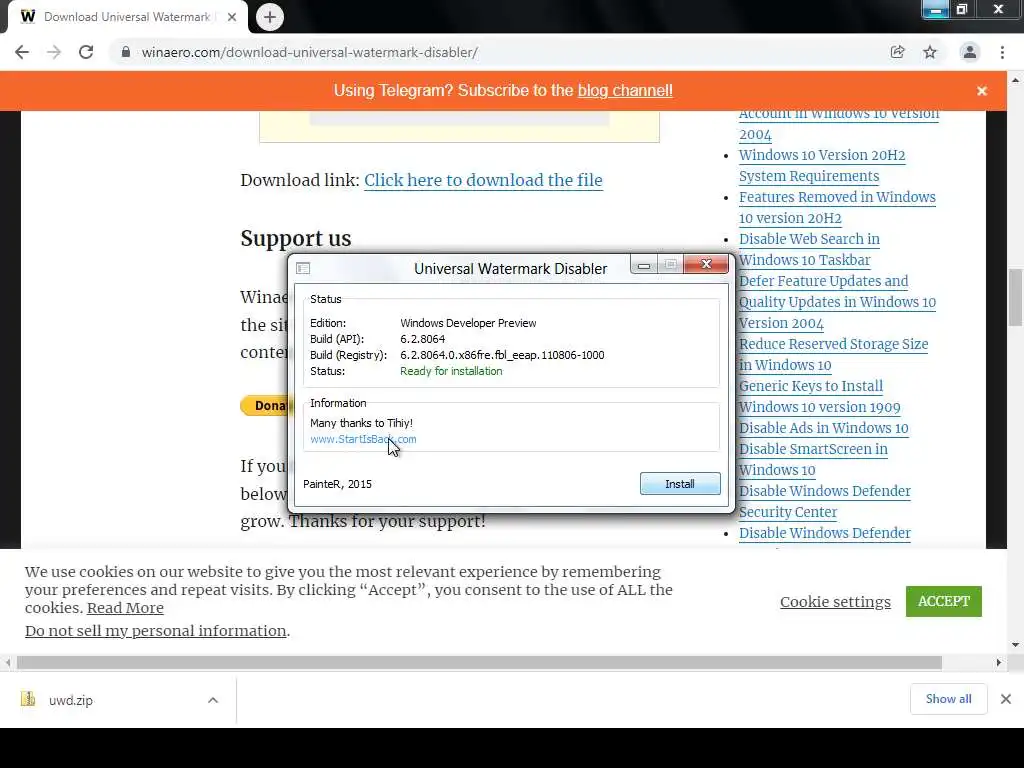Open www.StartIsBack.com link in dialog
Viewport: 1024px width, 768px height.
[x=363, y=440]
